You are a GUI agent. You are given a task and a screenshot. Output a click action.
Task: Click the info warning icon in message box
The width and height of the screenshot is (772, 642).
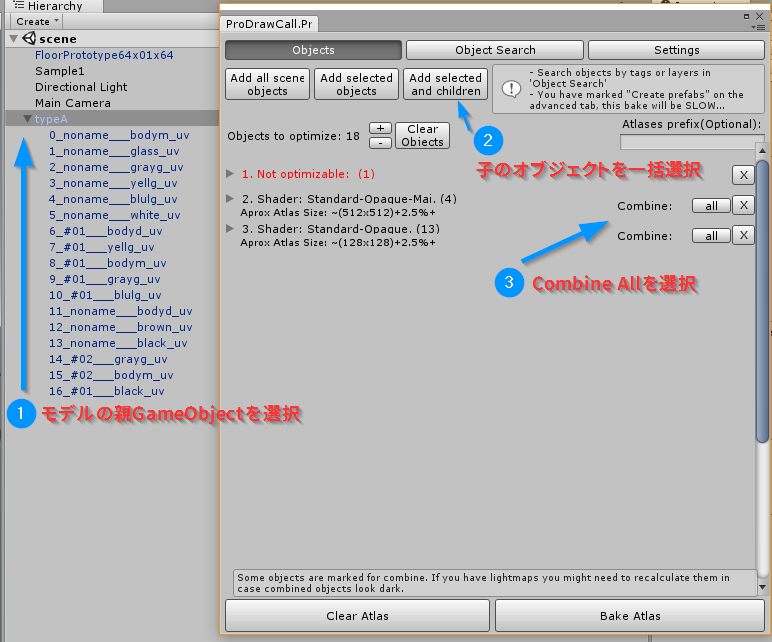pyautogui.click(x=511, y=89)
